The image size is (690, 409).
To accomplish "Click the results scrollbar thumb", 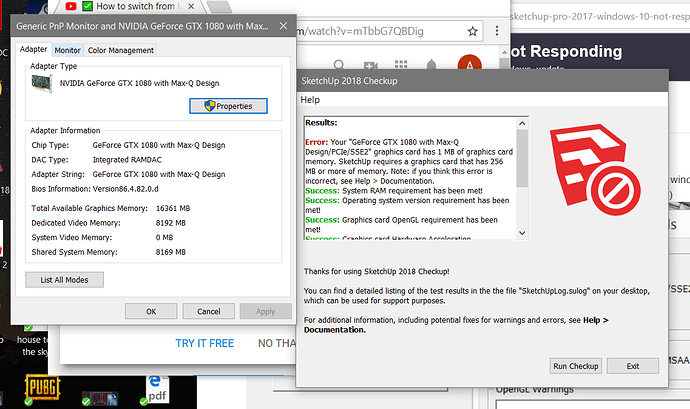I will click(522, 158).
